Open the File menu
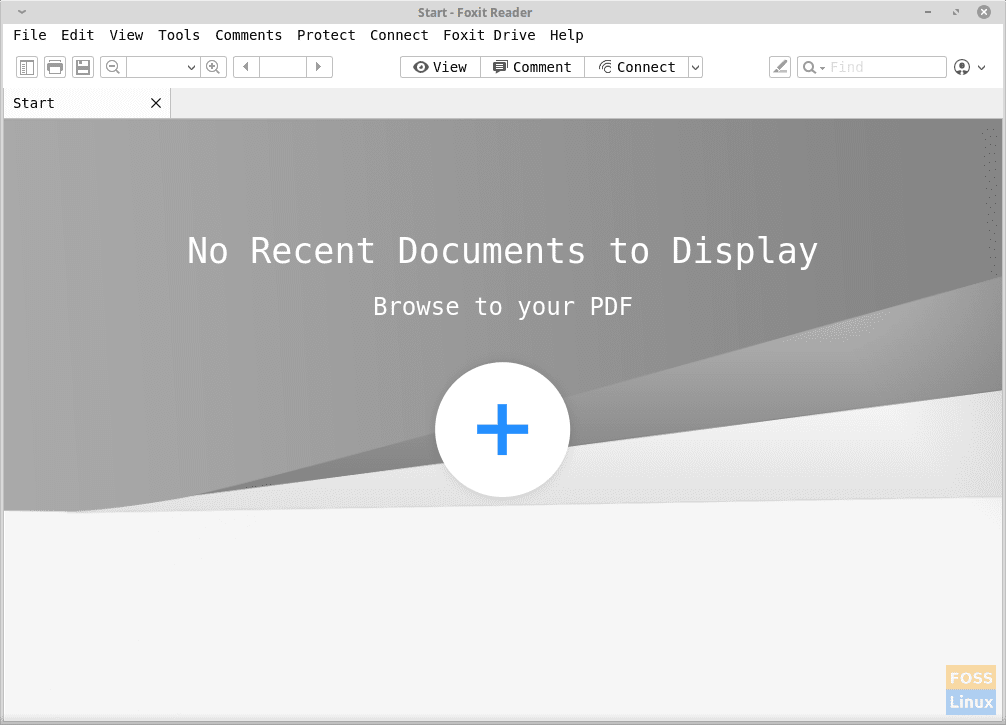Viewport: 1006px width, 725px height. coord(30,35)
